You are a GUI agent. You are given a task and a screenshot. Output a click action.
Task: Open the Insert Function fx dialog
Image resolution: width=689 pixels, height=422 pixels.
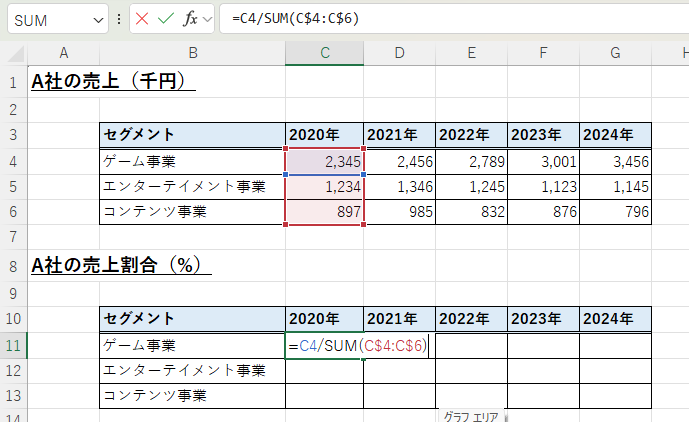click(189, 20)
